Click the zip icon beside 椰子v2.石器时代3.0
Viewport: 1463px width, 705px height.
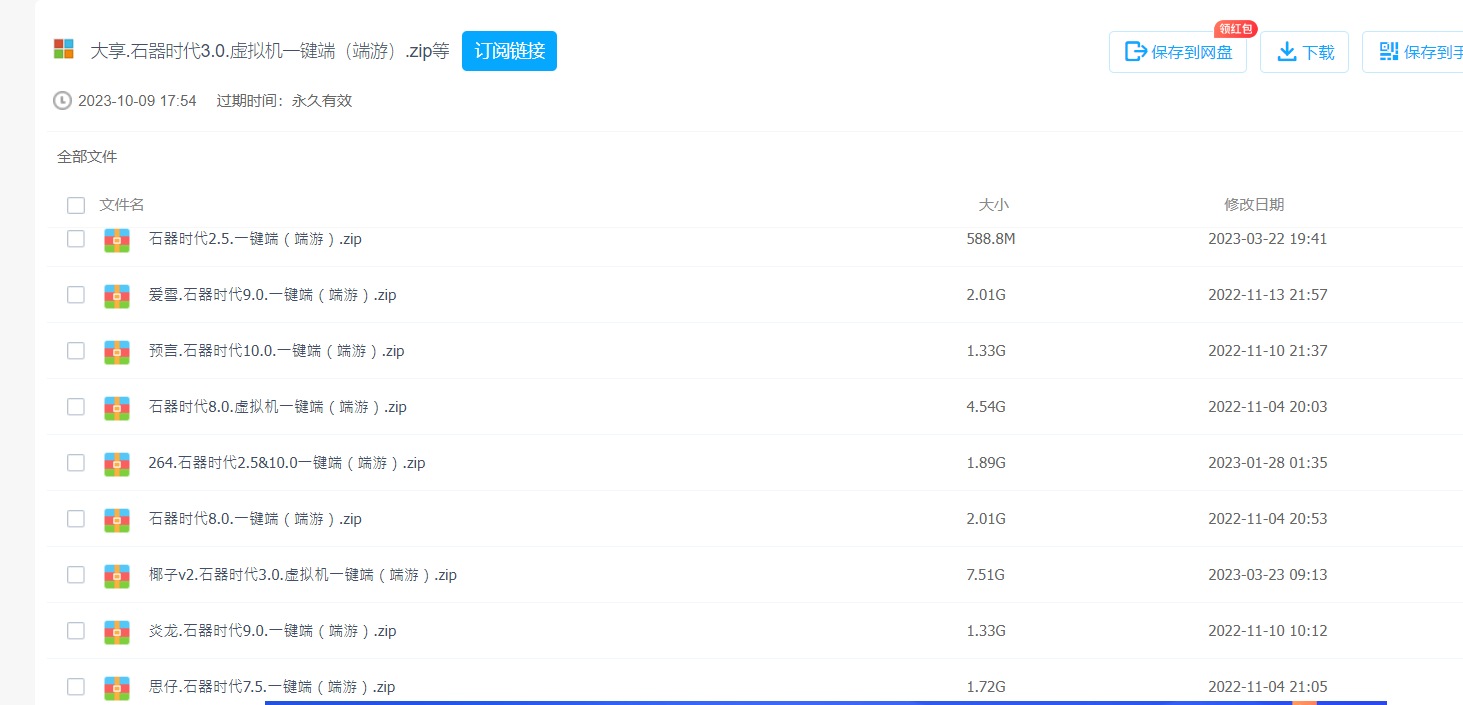point(117,575)
